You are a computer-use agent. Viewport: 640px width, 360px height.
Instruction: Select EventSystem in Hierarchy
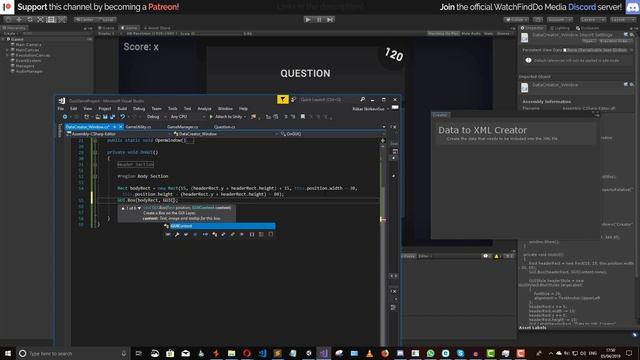28,60
